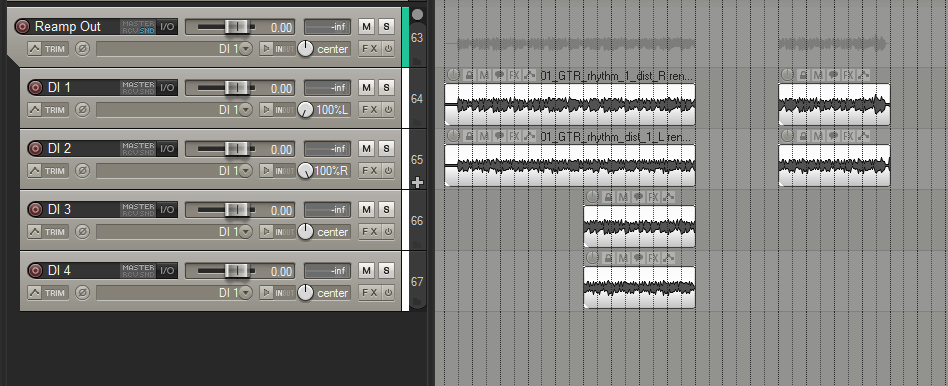Invert phase on the DI 3 track
Image resolution: width=948 pixels, height=386 pixels.
(83, 232)
